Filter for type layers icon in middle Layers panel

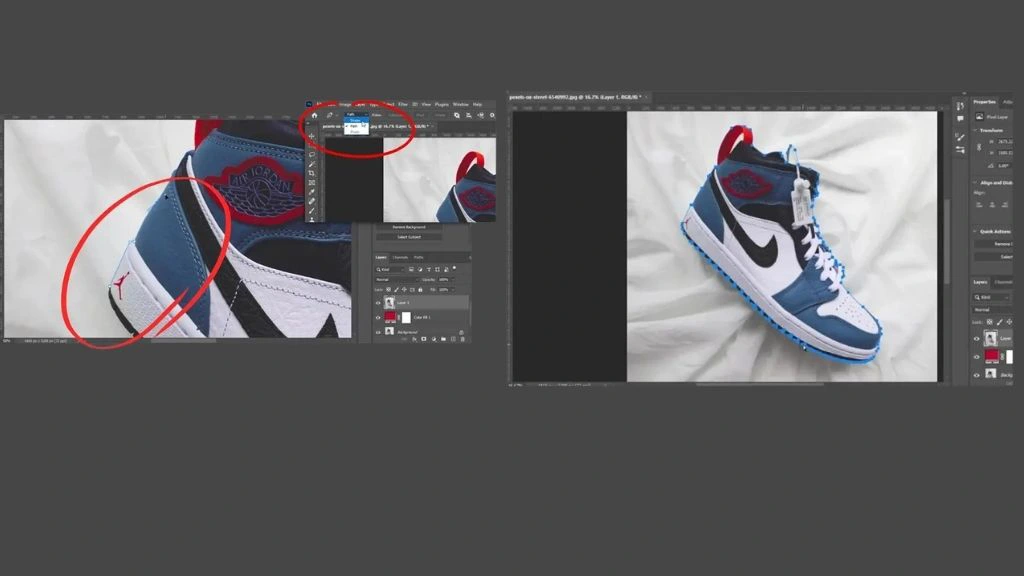(428, 269)
